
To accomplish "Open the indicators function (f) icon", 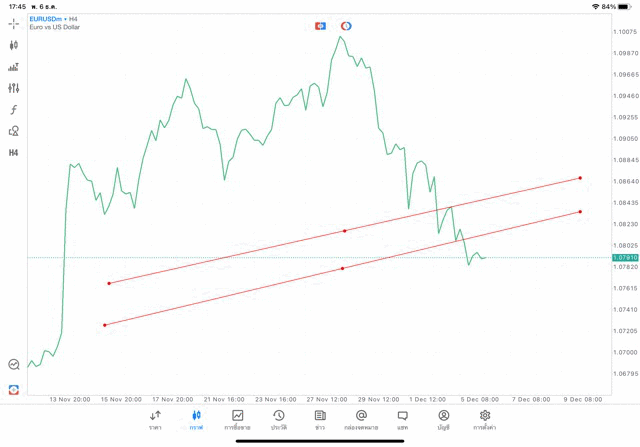I will click(14, 110).
